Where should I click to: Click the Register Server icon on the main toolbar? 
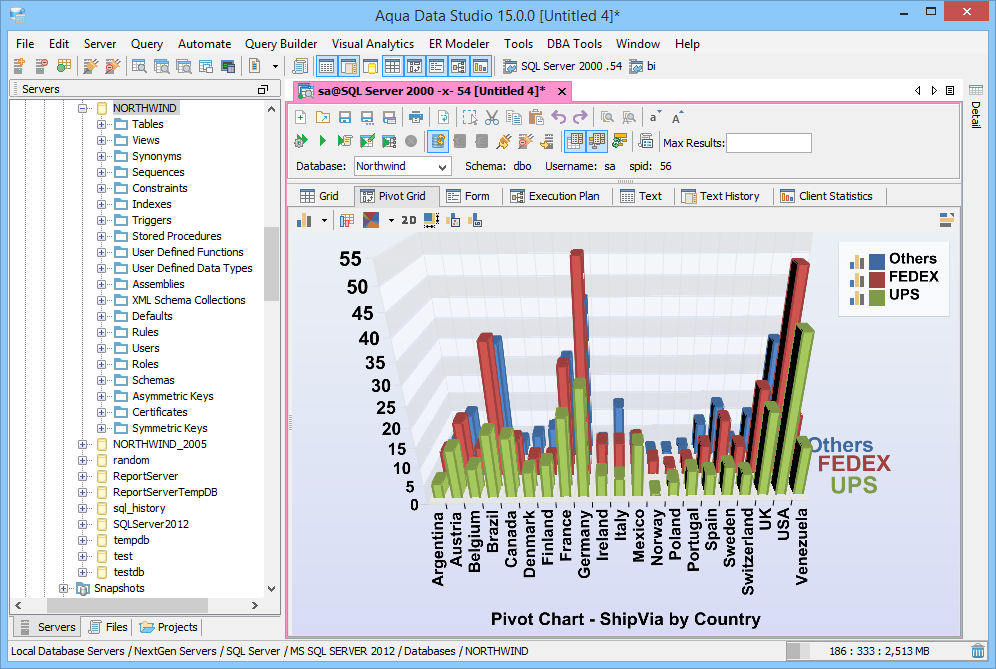tap(19, 65)
